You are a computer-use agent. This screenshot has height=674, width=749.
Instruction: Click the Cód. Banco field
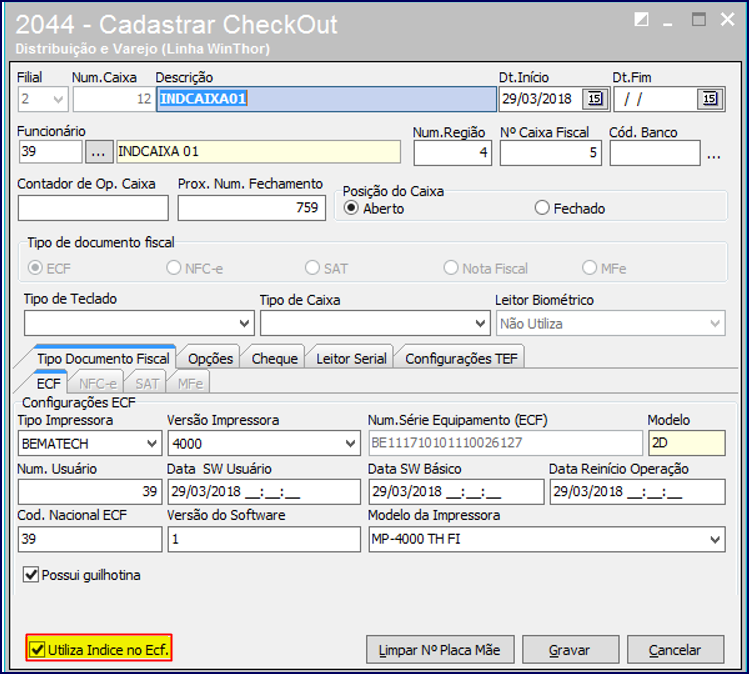tap(655, 153)
